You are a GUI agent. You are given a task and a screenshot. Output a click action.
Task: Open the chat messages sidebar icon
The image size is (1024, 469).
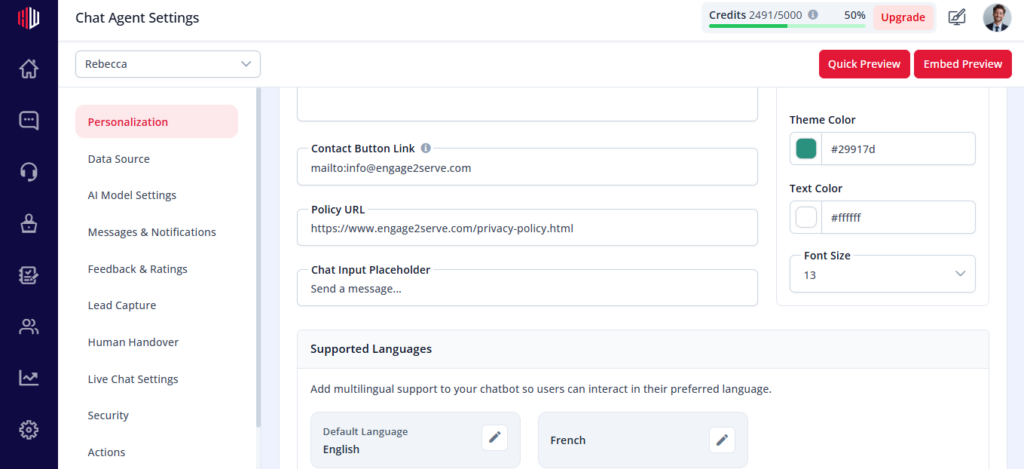point(29,120)
